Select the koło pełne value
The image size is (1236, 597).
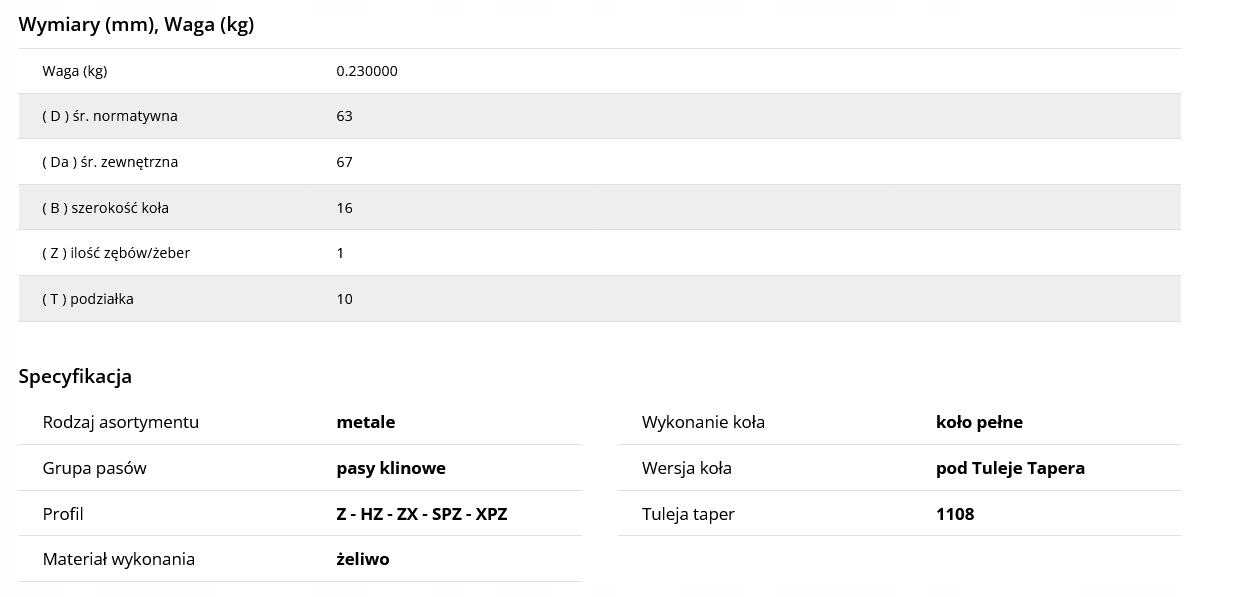pos(979,422)
